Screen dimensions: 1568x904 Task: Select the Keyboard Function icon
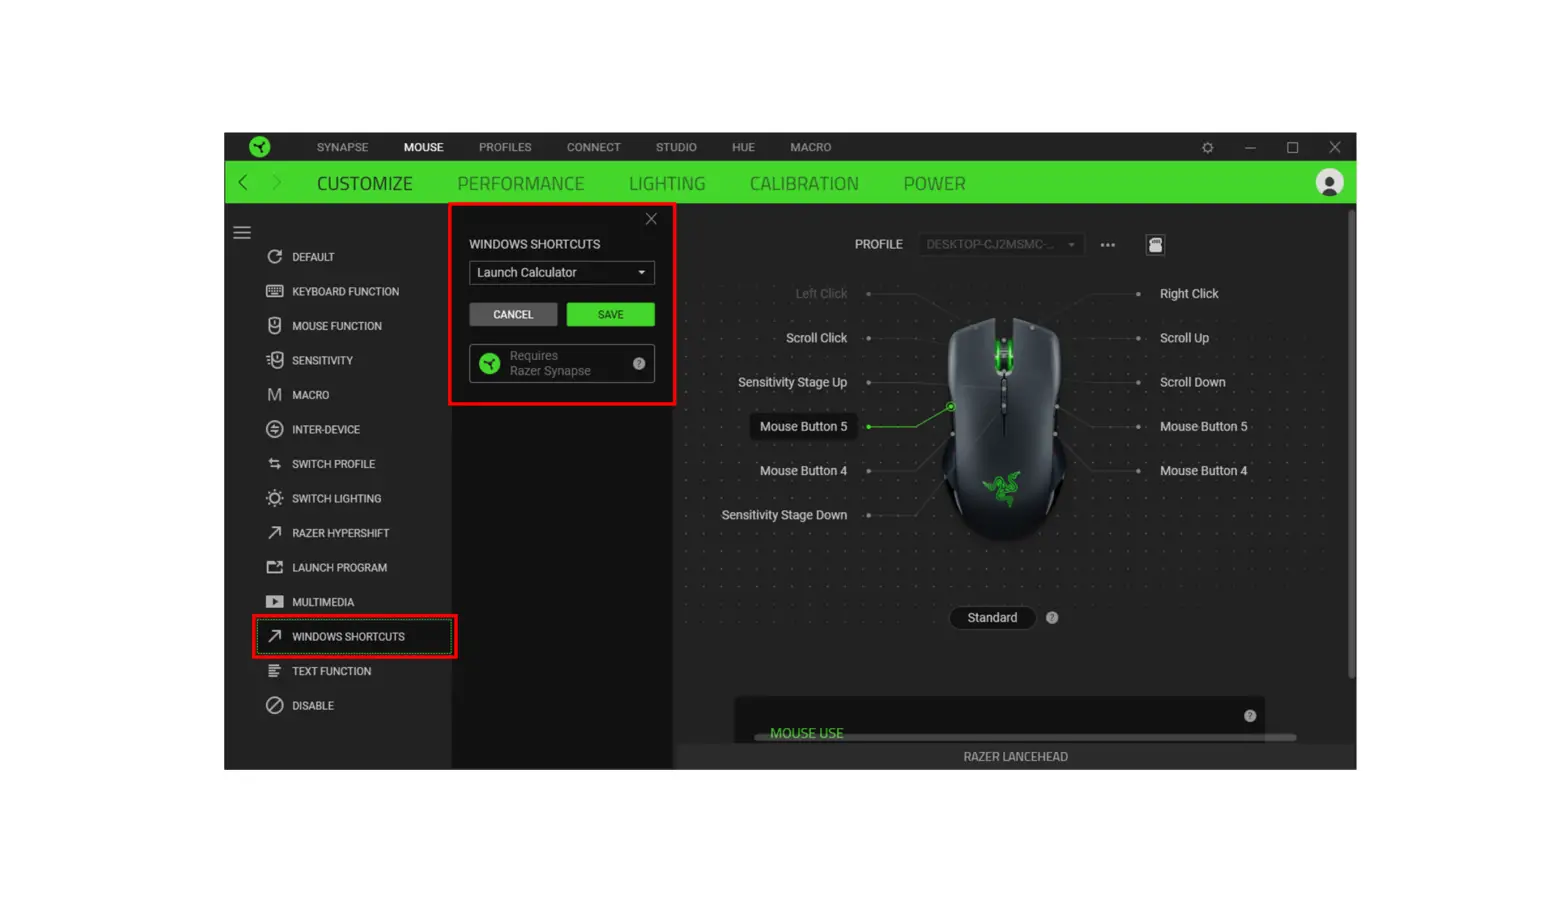coord(274,291)
